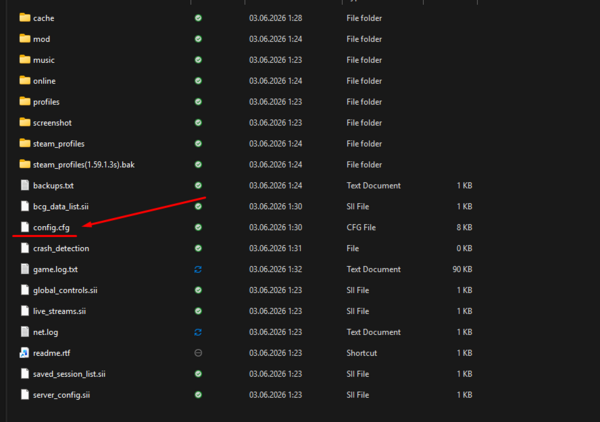Image resolution: width=600 pixels, height=422 pixels.
Task: Select the bcg_data_list.sii file icon
Action: coord(25,206)
